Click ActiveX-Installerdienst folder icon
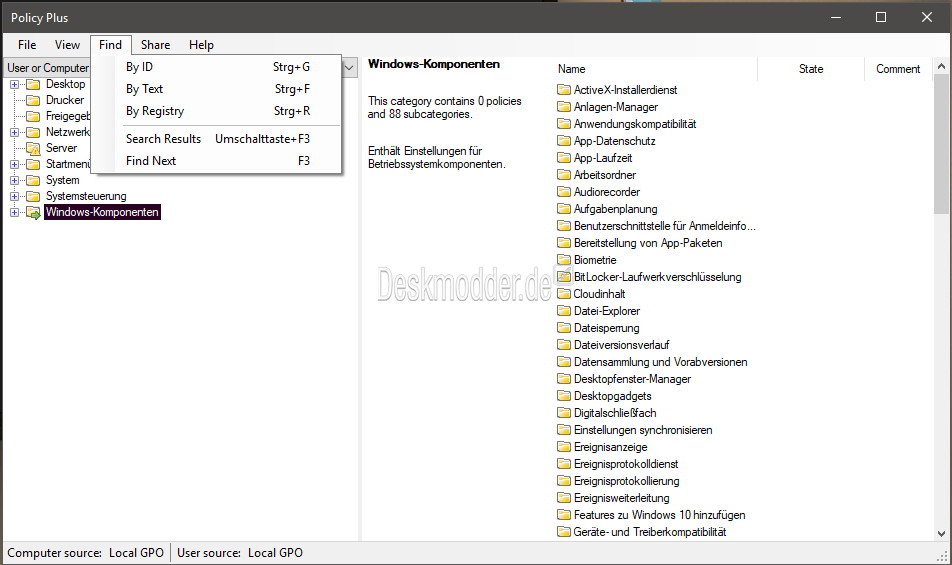This screenshot has height=565, width=952. tap(564, 90)
